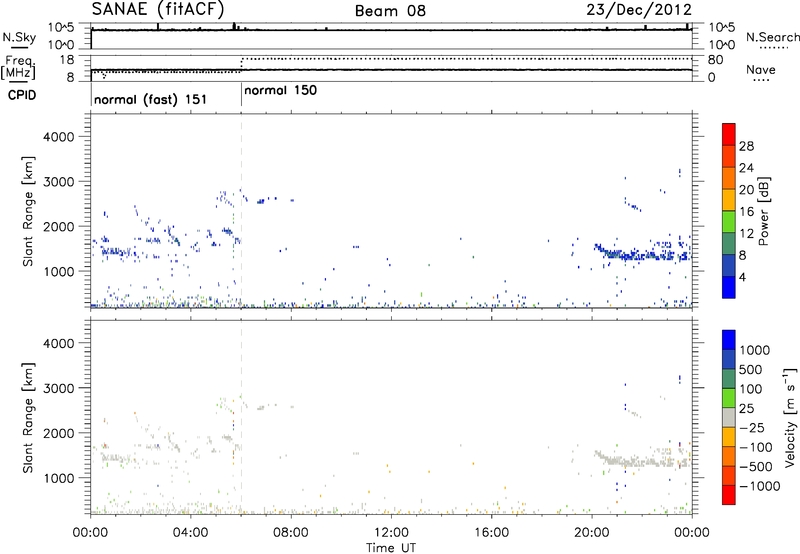Click the dashed mode-change line in velocity panel

click(241, 418)
